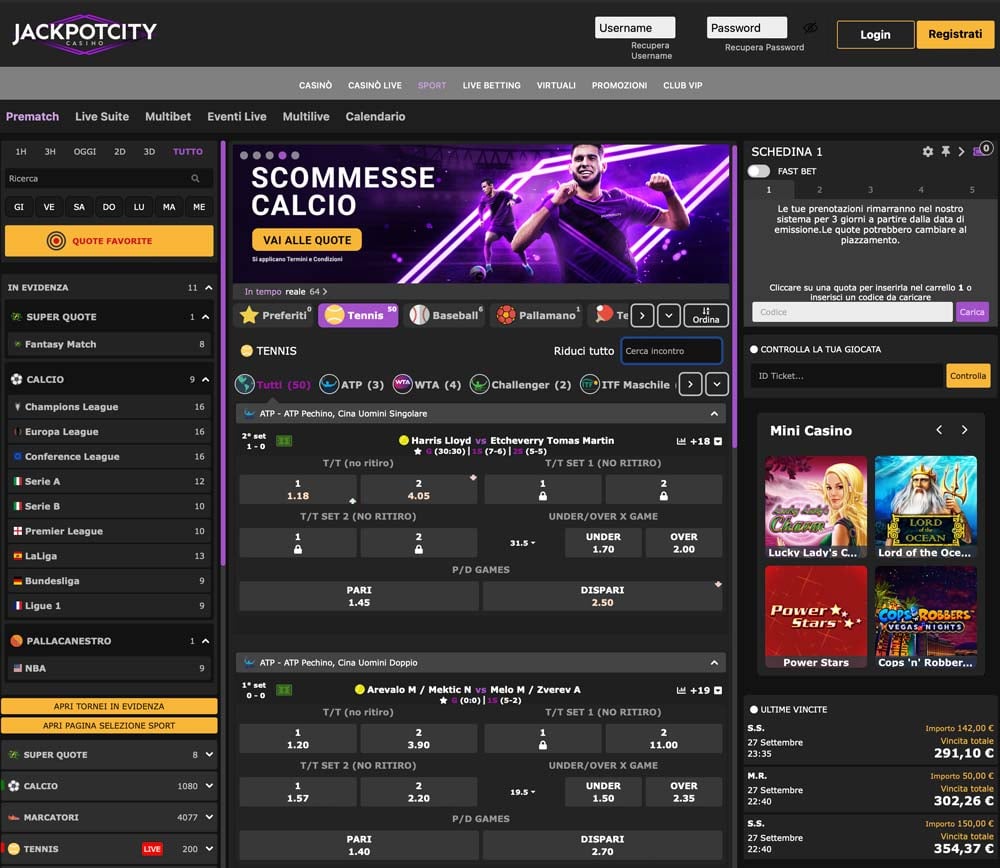Viewport: 1000px width, 868px height.
Task: Open the 31.5 games line dropdown
Action: point(522,543)
